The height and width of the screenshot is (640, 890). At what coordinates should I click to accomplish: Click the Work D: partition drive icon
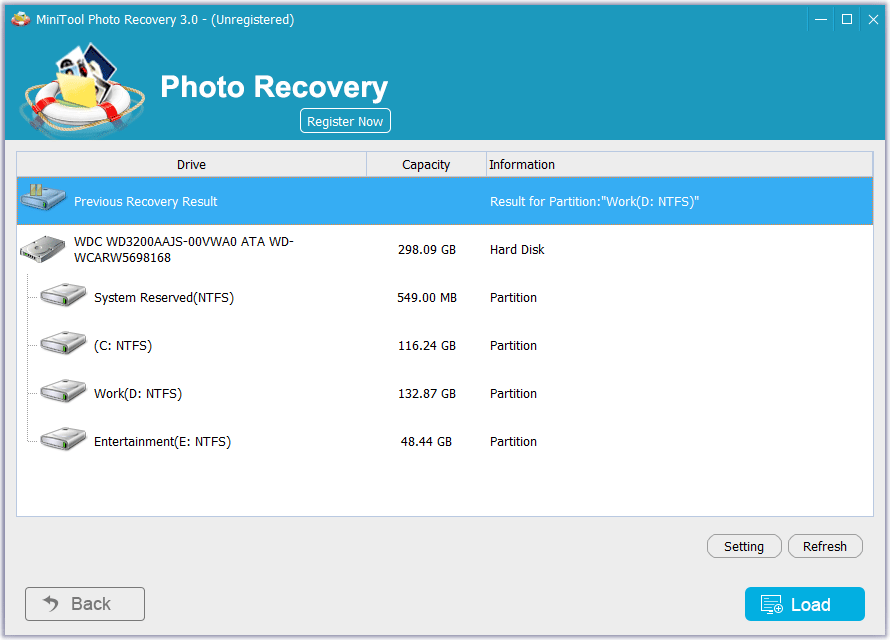pos(63,391)
